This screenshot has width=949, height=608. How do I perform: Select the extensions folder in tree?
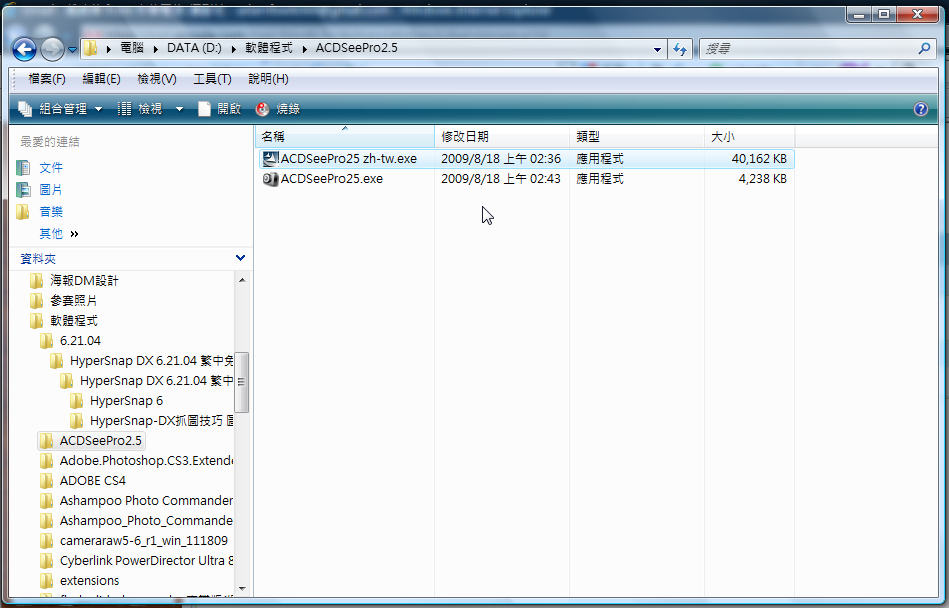coord(90,580)
